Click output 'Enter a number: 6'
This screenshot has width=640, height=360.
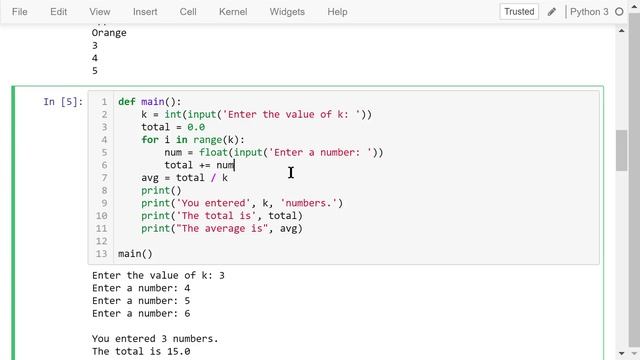[x=141, y=313]
